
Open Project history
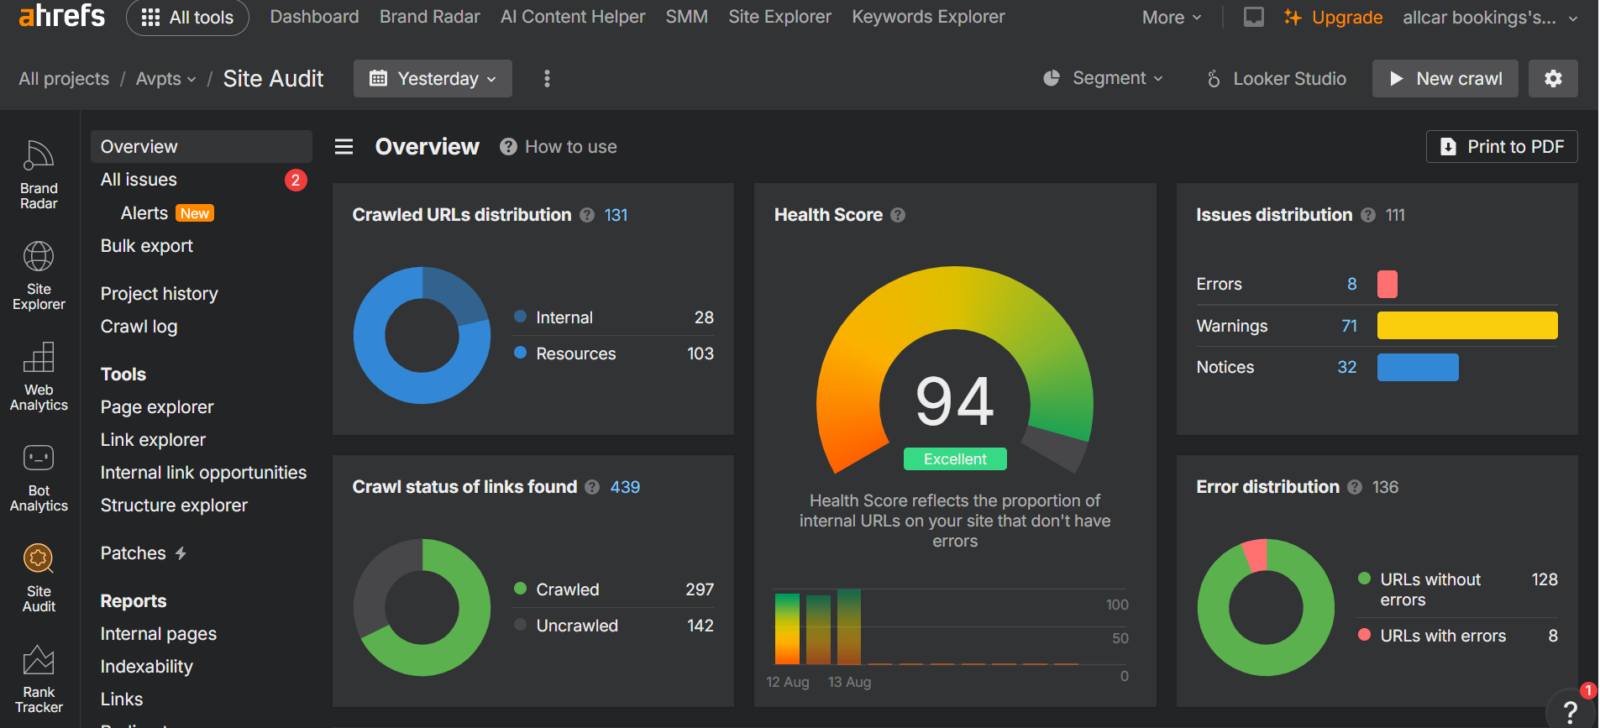(159, 294)
